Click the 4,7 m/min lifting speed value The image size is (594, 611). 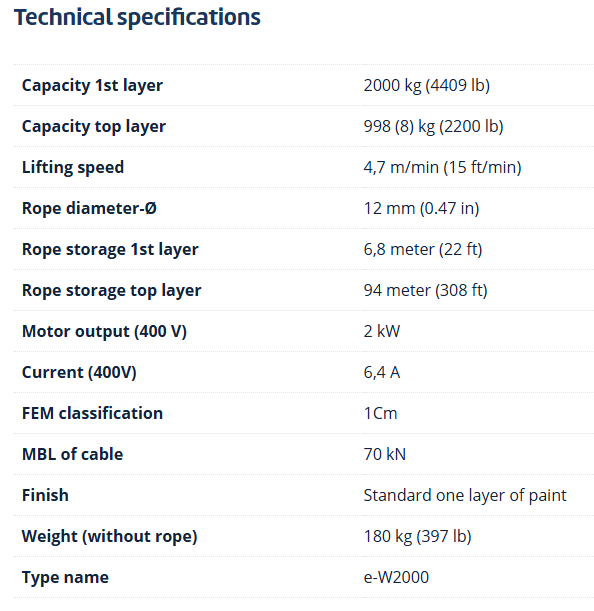click(442, 167)
